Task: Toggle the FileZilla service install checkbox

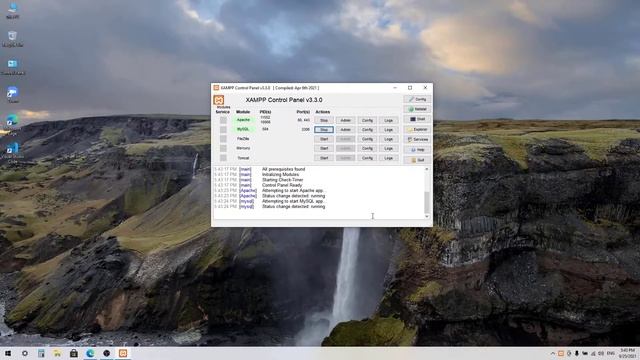Action: click(223, 139)
